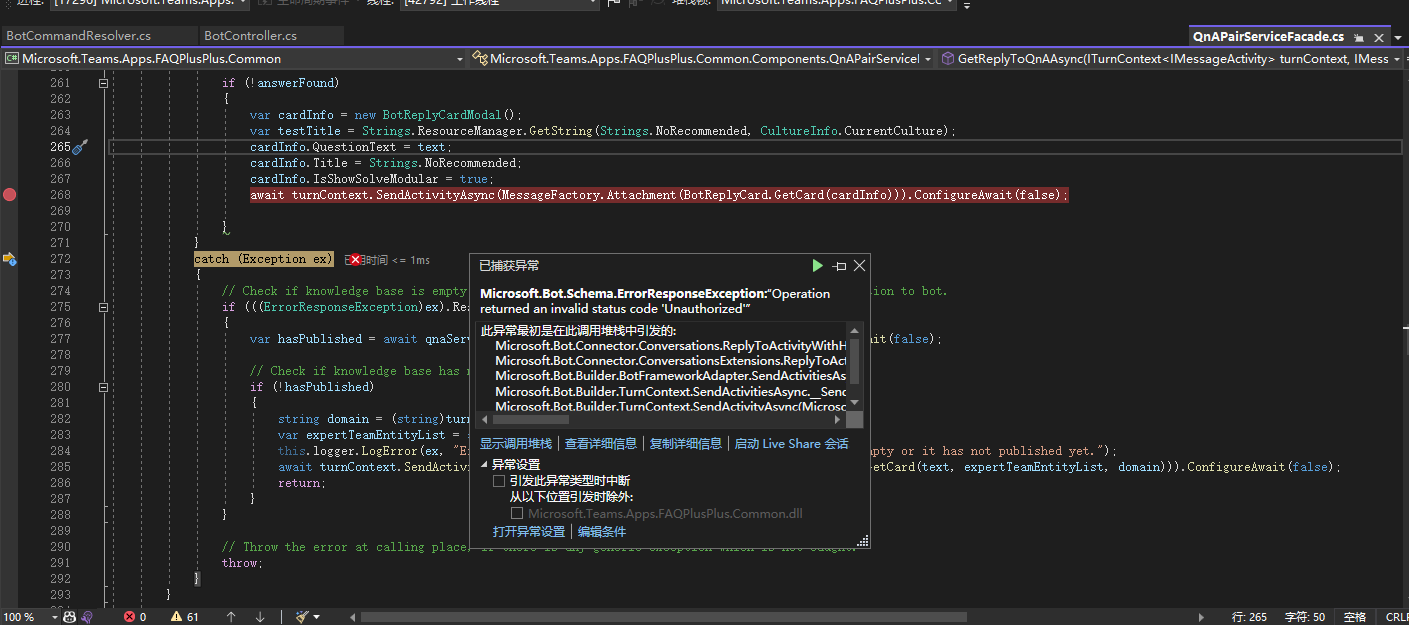Click the 行: 265 line indicator
This screenshot has width=1409, height=625.
1249,617
